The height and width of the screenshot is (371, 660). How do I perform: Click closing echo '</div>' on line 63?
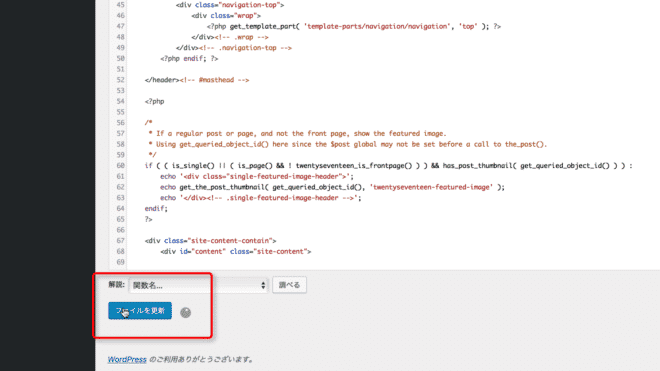[x=261, y=198]
